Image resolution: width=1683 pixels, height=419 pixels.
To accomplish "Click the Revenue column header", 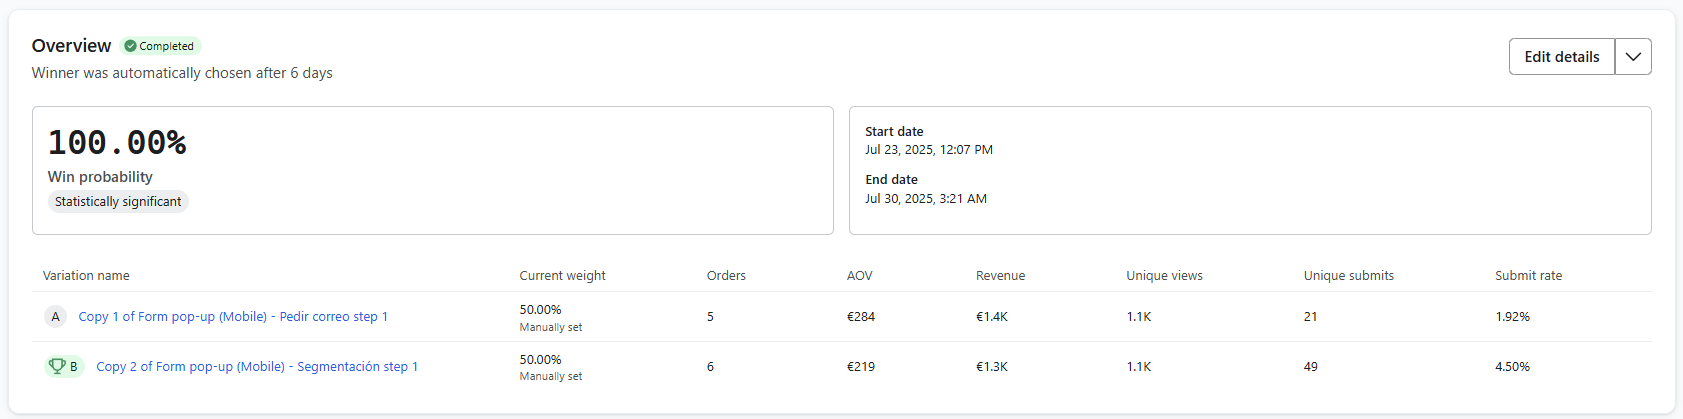I will click(x=1000, y=276).
